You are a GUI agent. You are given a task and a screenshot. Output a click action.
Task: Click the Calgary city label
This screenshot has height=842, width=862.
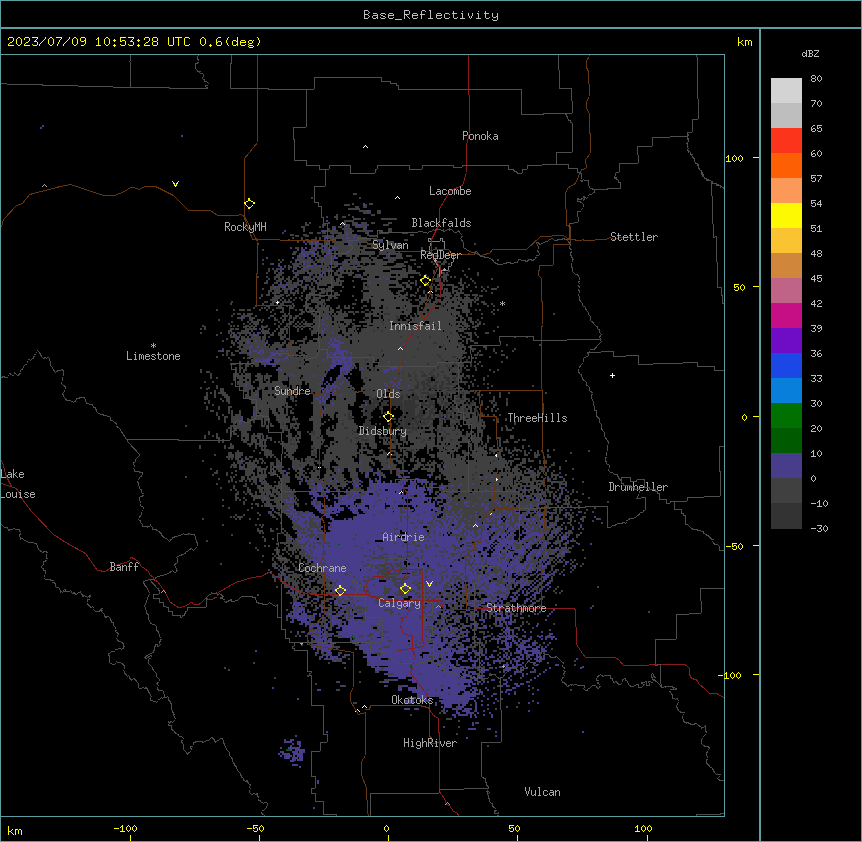399,603
